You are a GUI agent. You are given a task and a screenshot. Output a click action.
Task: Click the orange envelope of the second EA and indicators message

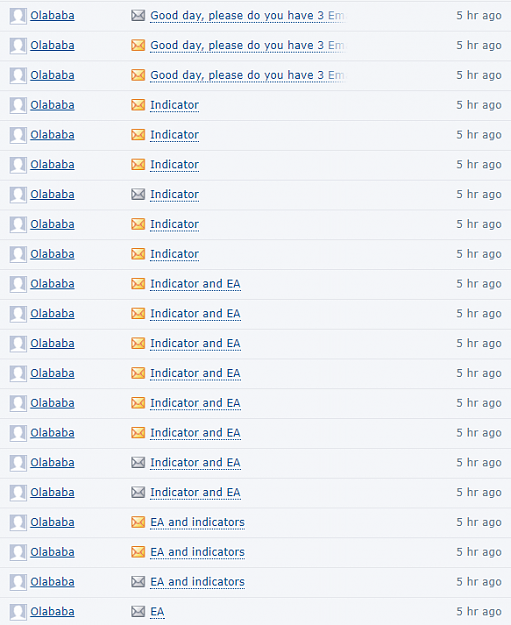[x=138, y=552]
